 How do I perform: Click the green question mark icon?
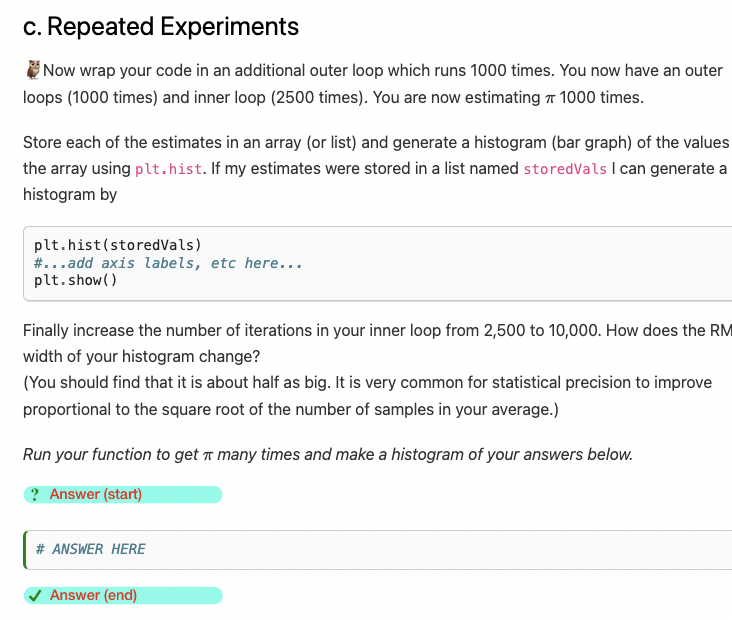point(35,494)
